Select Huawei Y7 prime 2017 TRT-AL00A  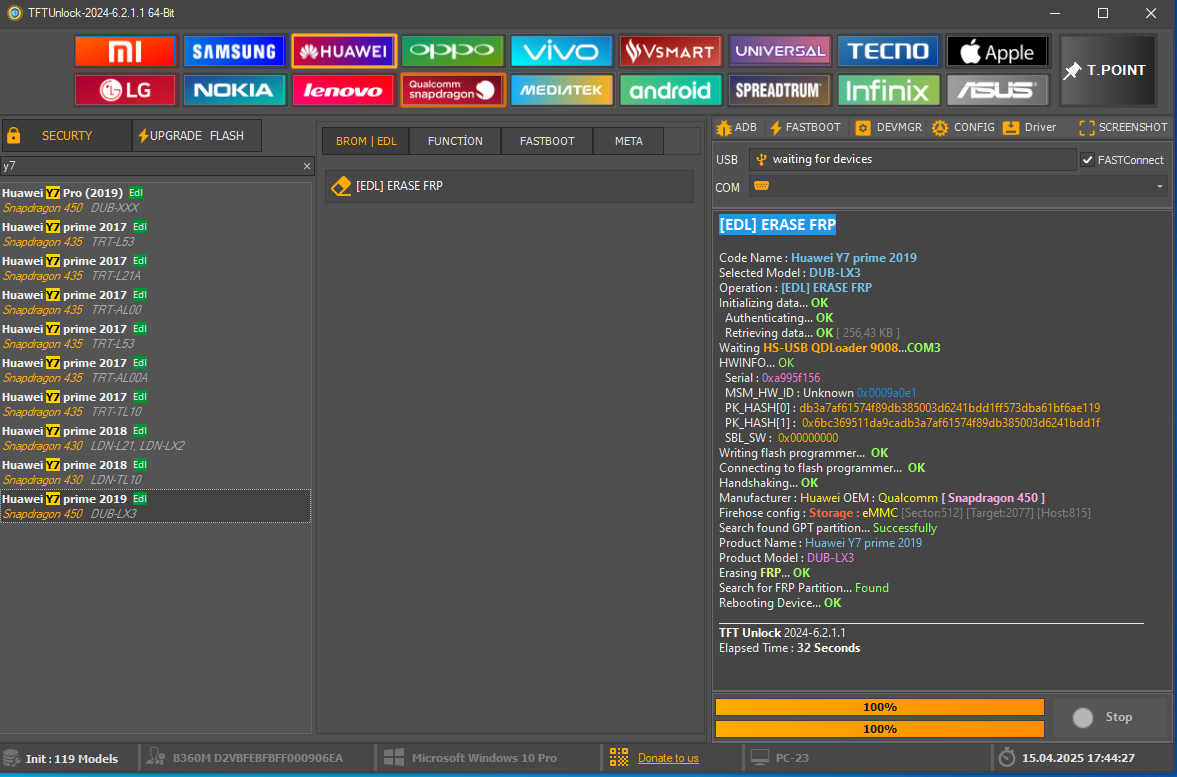tap(155, 370)
